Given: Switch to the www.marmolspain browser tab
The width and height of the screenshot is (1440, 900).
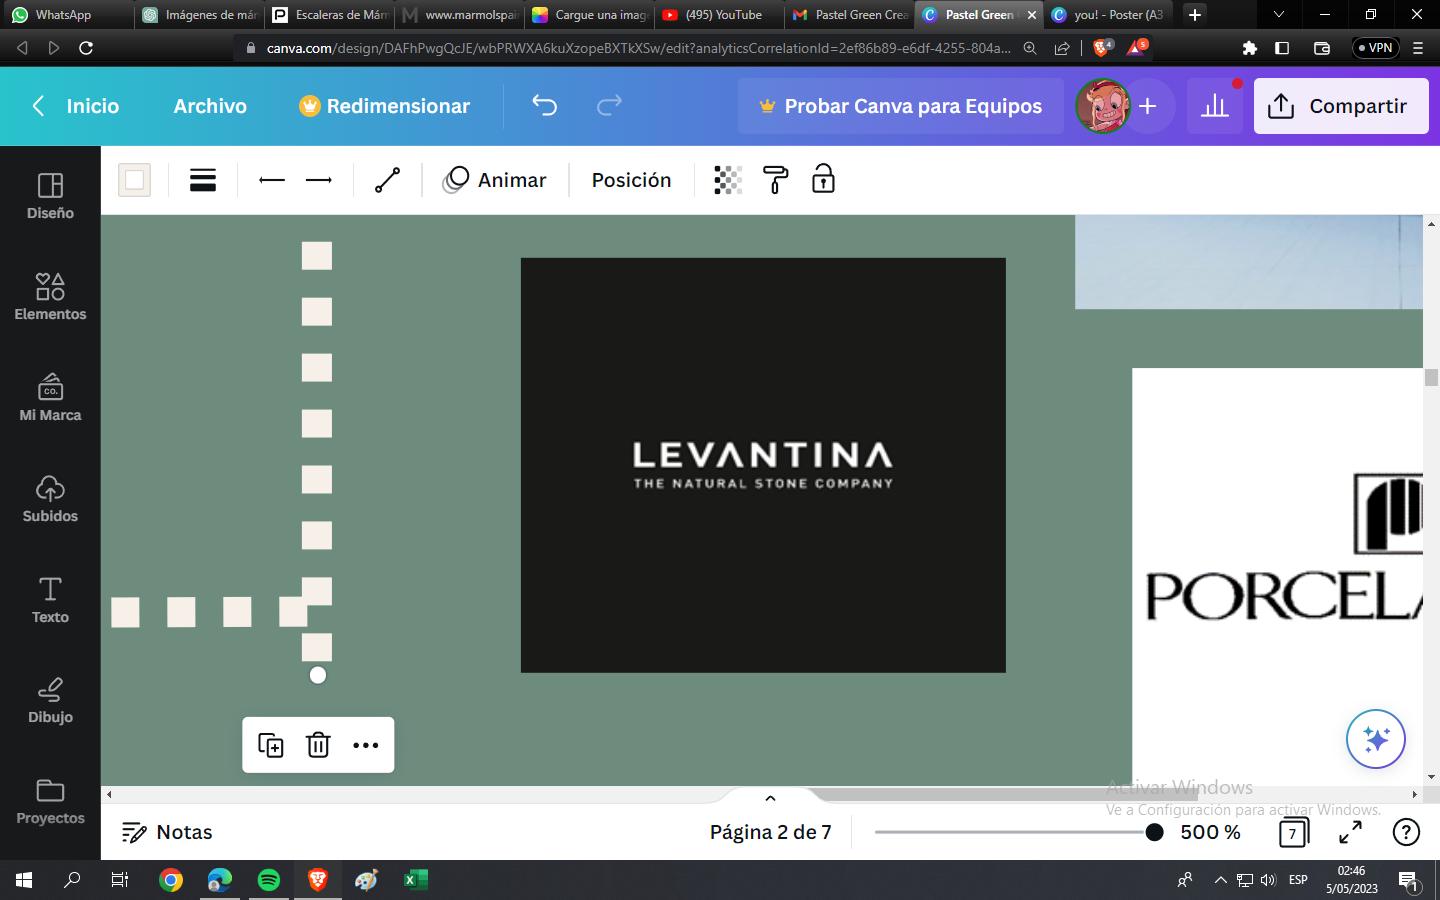Looking at the screenshot, I should coord(460,15).
